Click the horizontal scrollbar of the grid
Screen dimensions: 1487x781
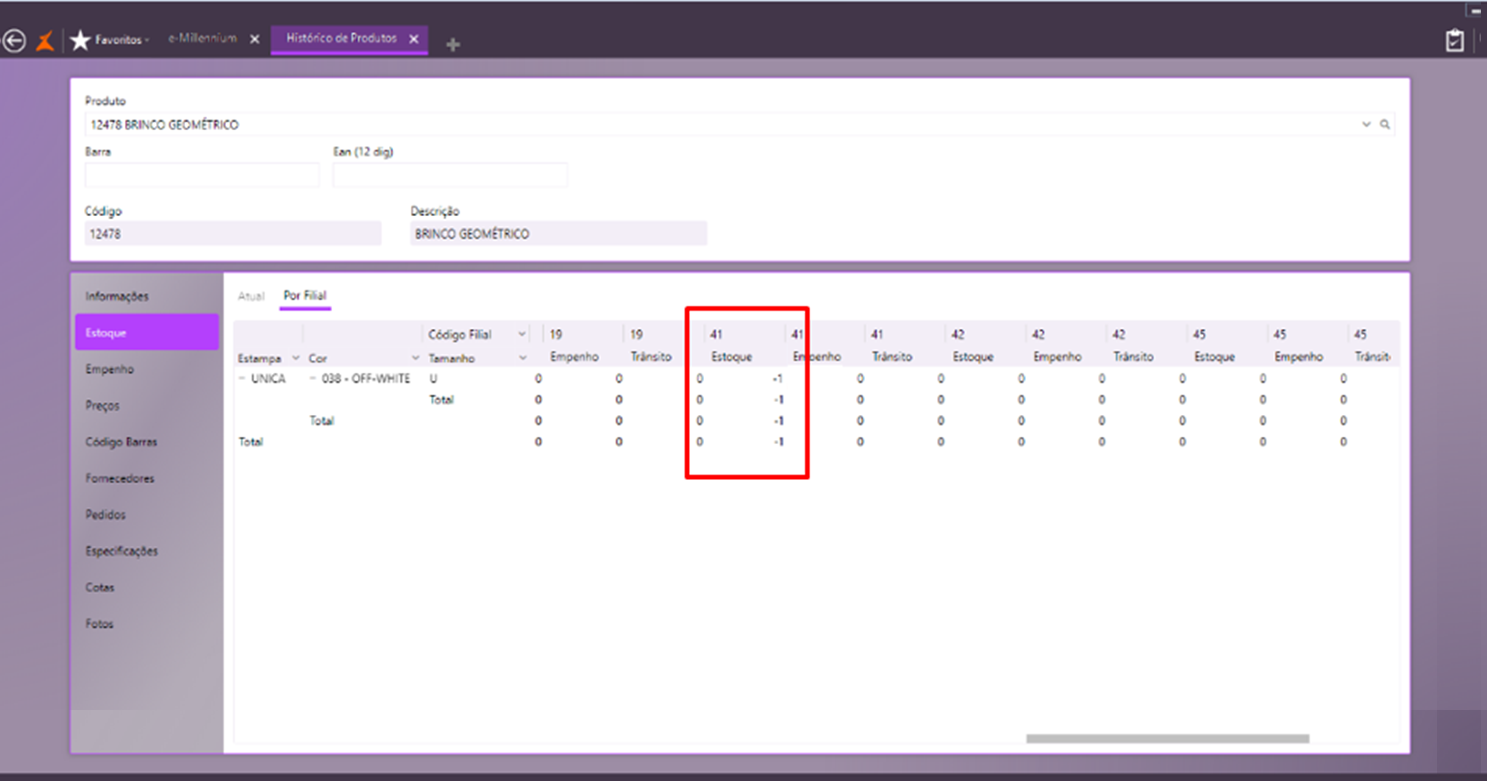click(x=1167, y=739)
